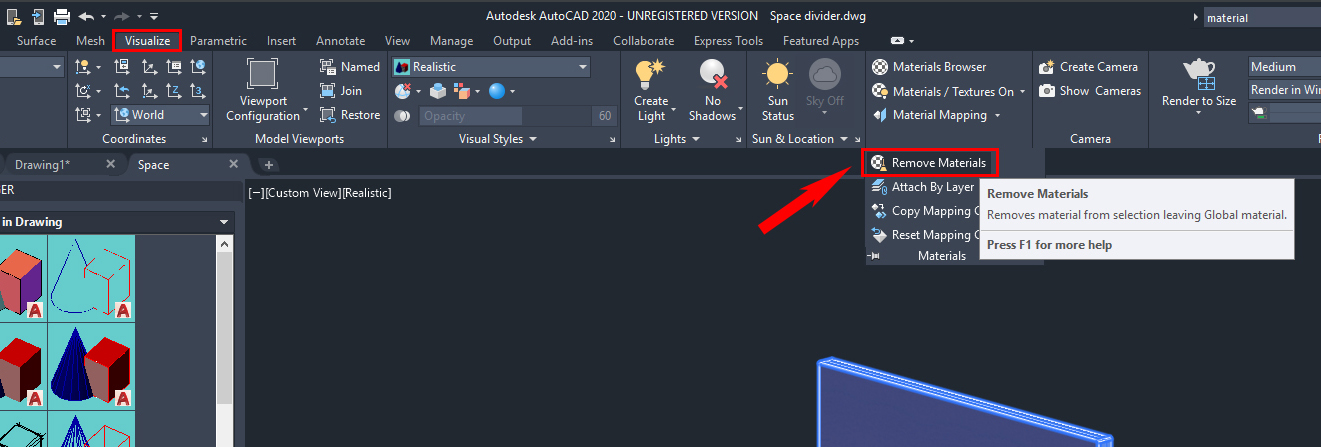Click Restore viewports button
This screenshot has height=447, width=1321.
point(350,115)
